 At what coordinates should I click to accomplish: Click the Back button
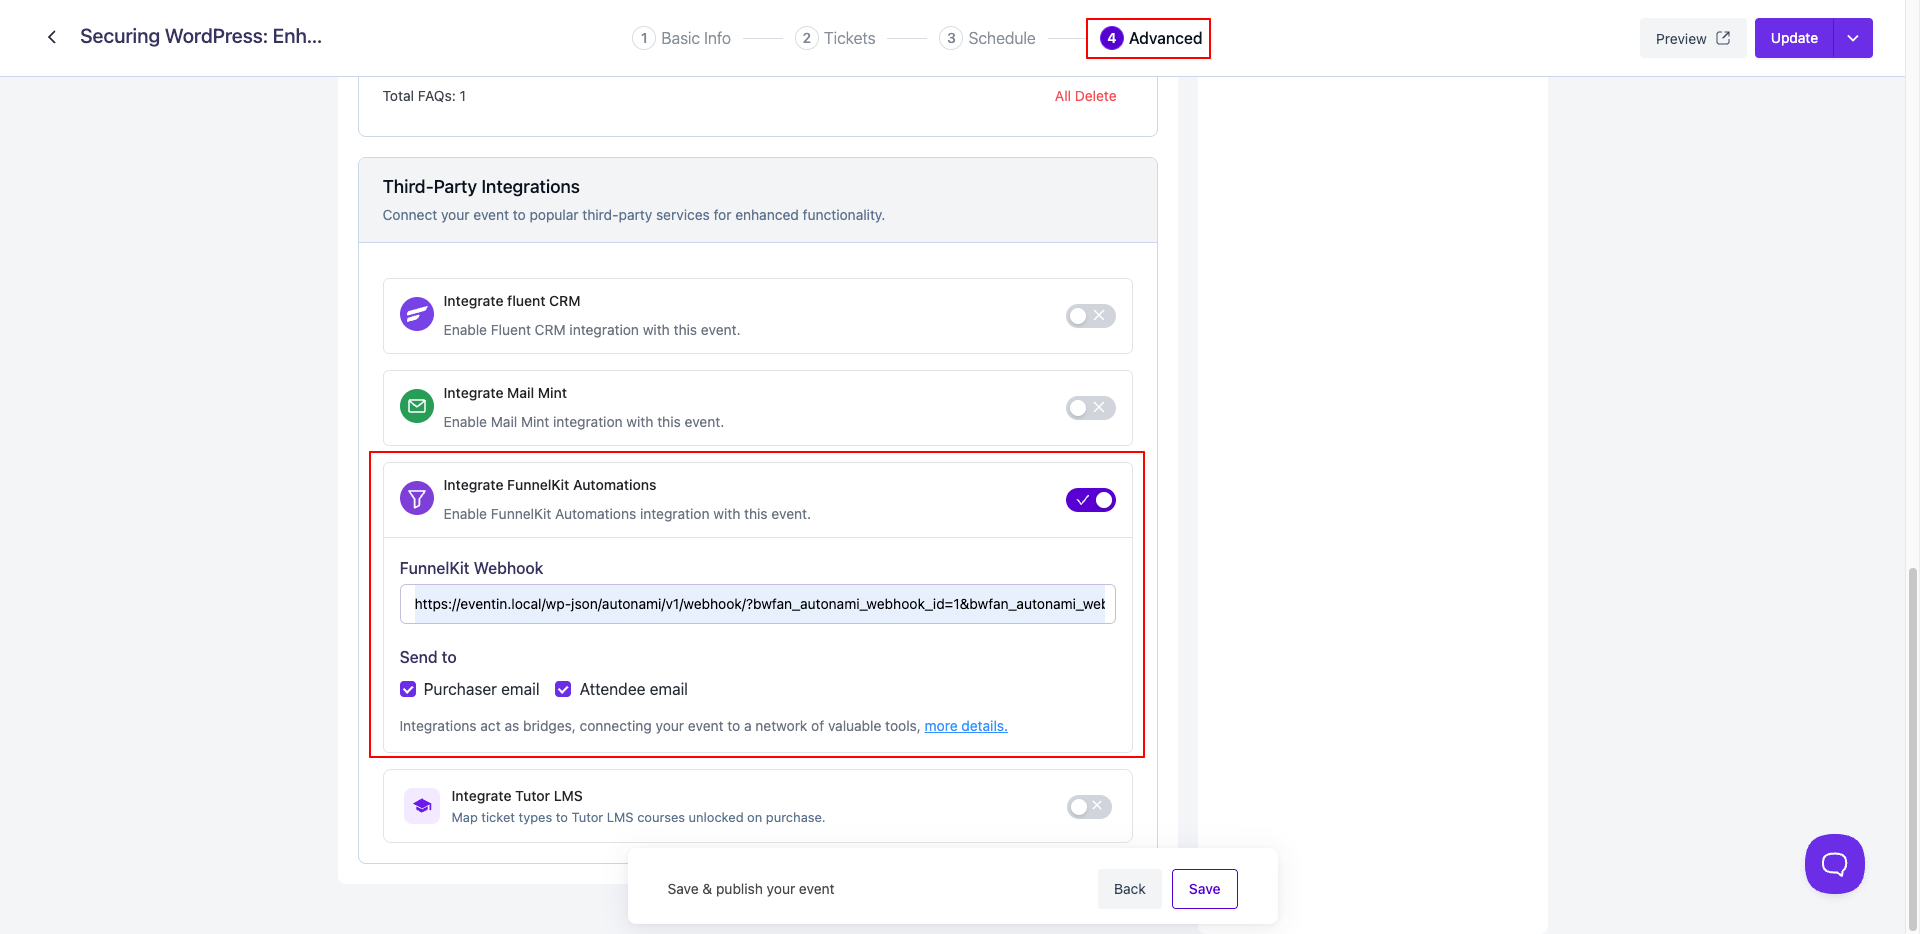(1130, 889)
